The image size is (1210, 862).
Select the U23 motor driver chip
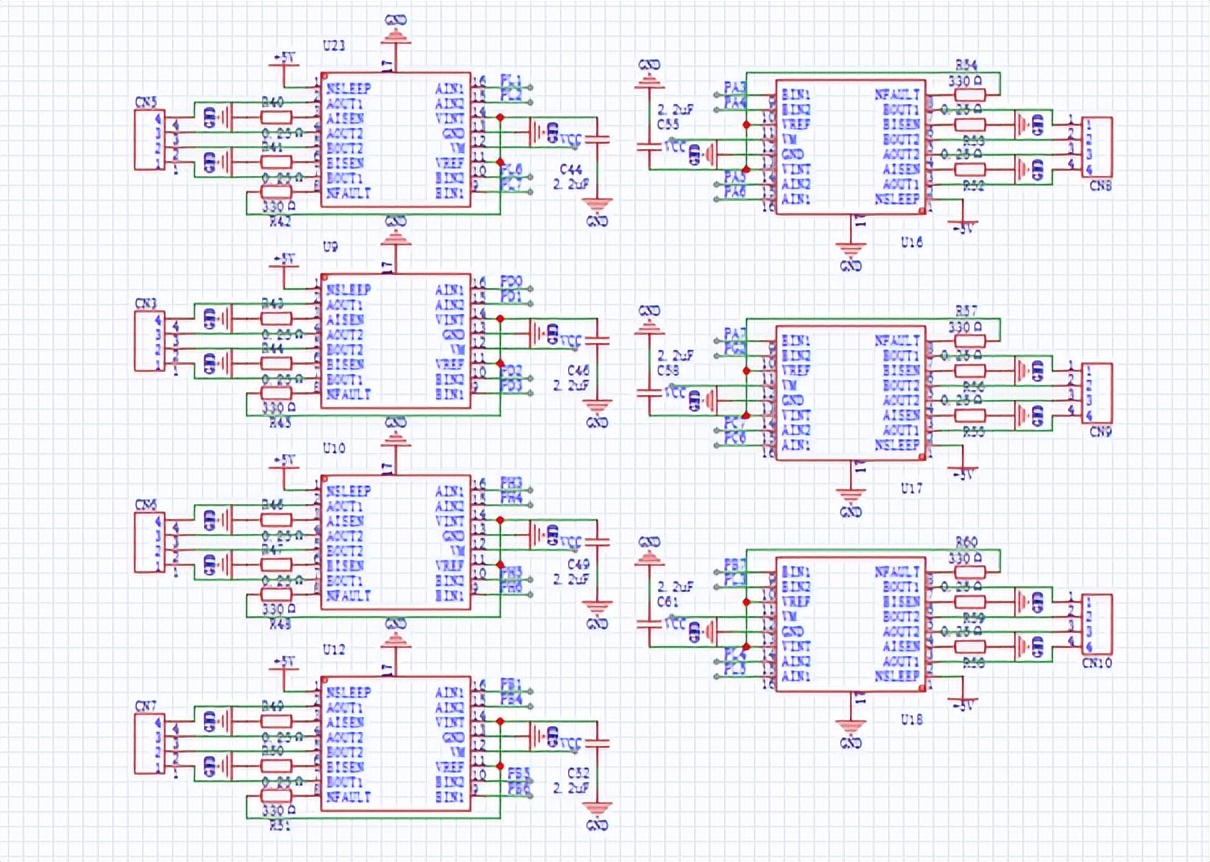click(x=395, y=140)
